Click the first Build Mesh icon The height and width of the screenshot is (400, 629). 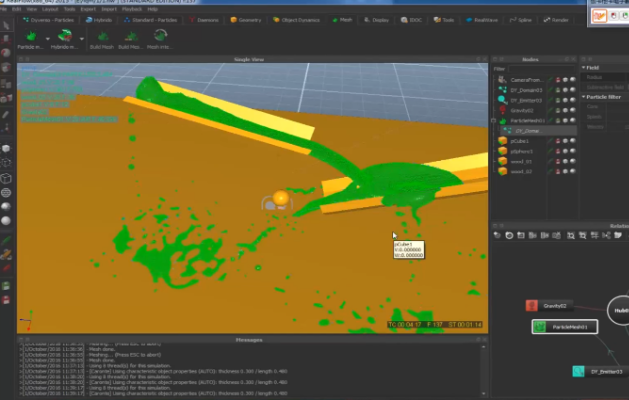tap(102, 37)
